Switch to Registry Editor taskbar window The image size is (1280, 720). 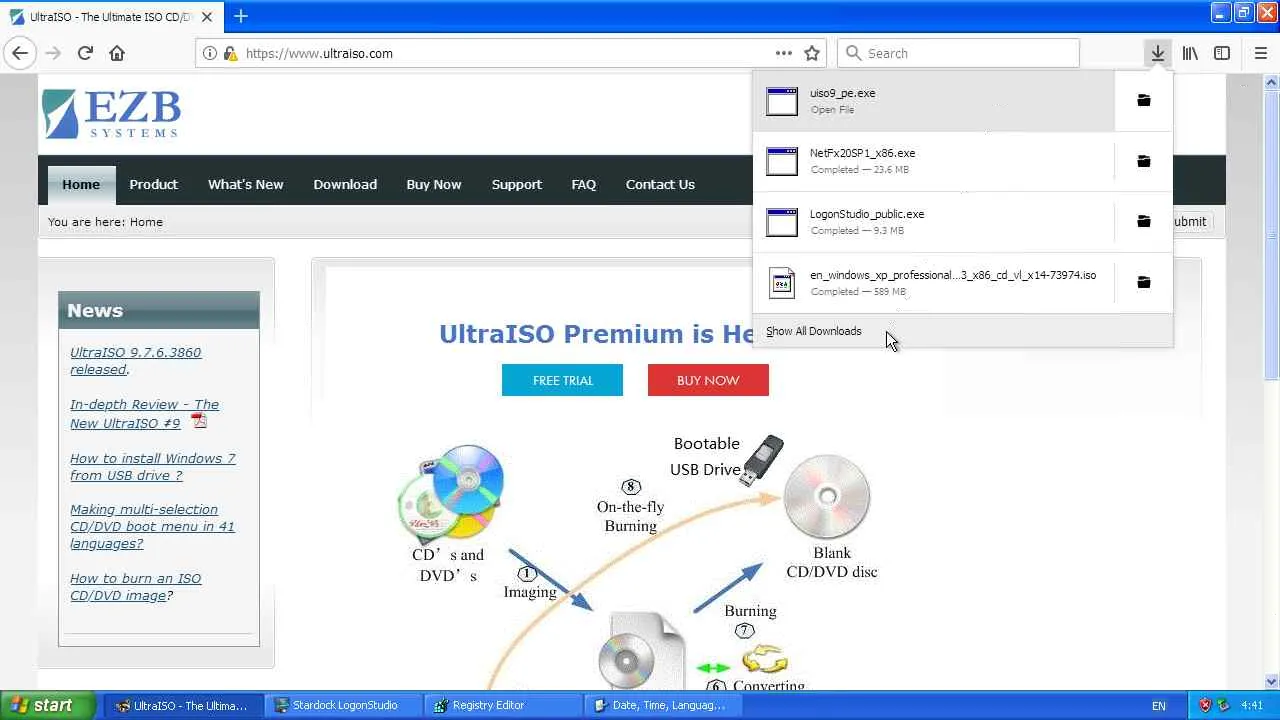coord(502,705)
